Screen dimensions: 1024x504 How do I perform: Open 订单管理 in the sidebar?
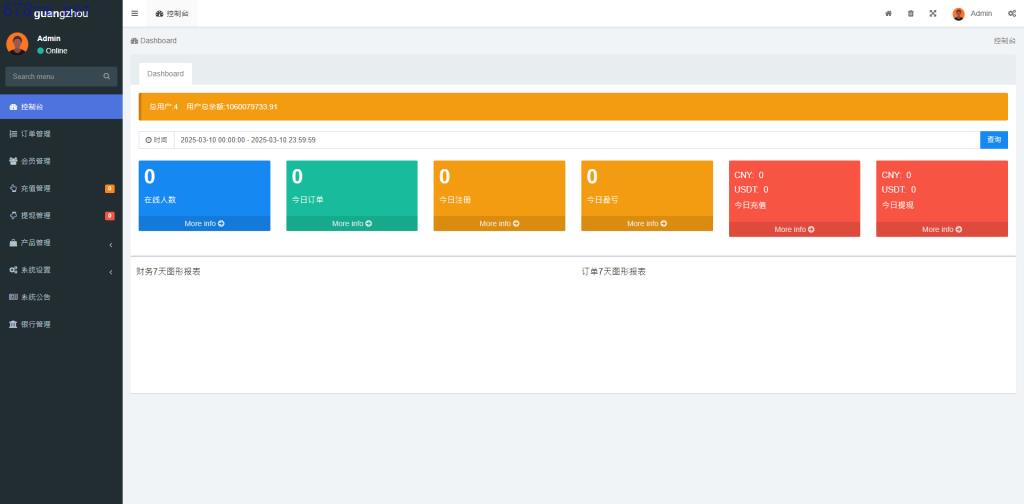(36, 133)
